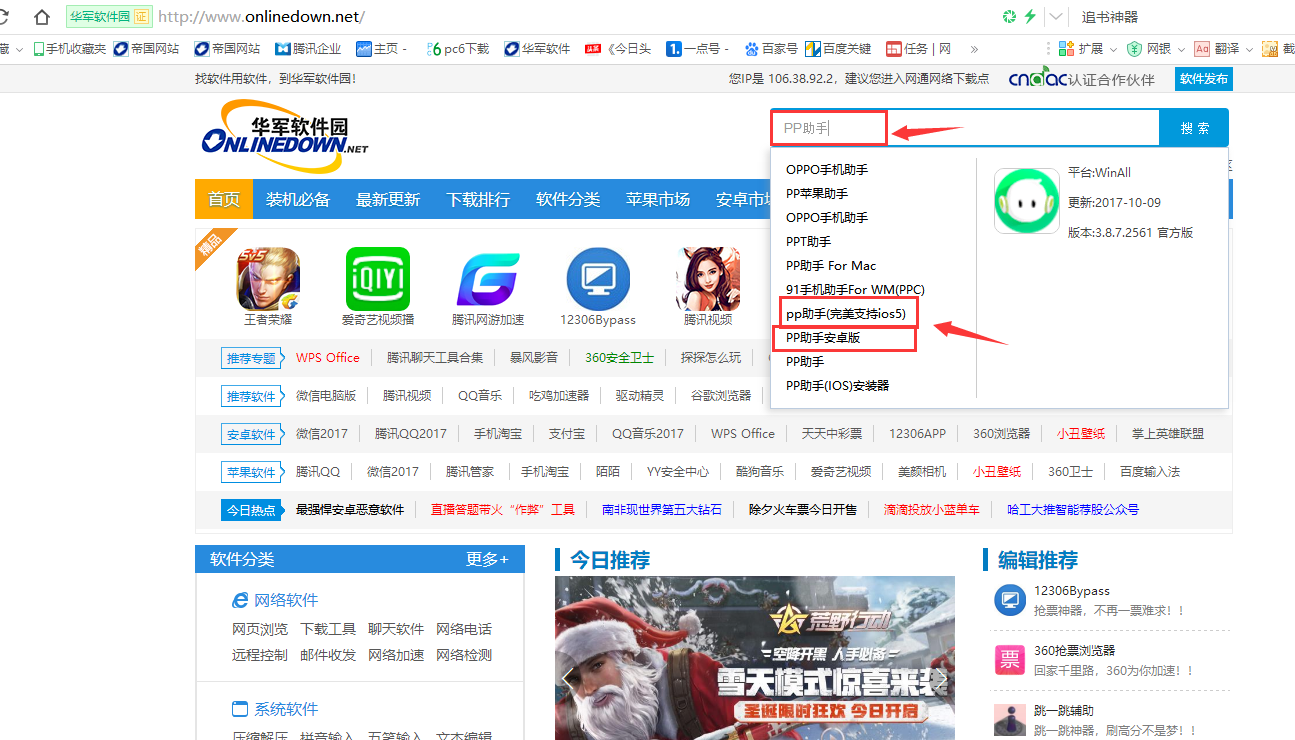Screen dimensions: 1295x740
Task: Switch to the 装机必备 nav tab
Action: (x=298, y=199)
